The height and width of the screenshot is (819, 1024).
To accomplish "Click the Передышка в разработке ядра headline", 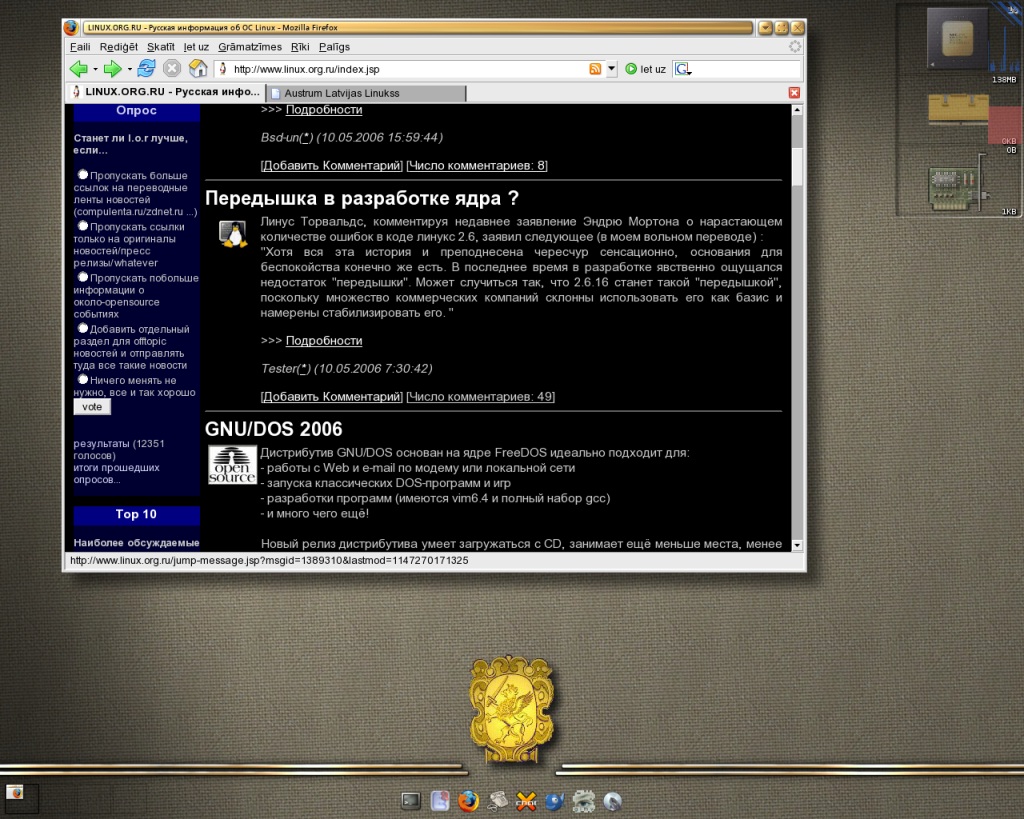I will click(x=362, y=198).
